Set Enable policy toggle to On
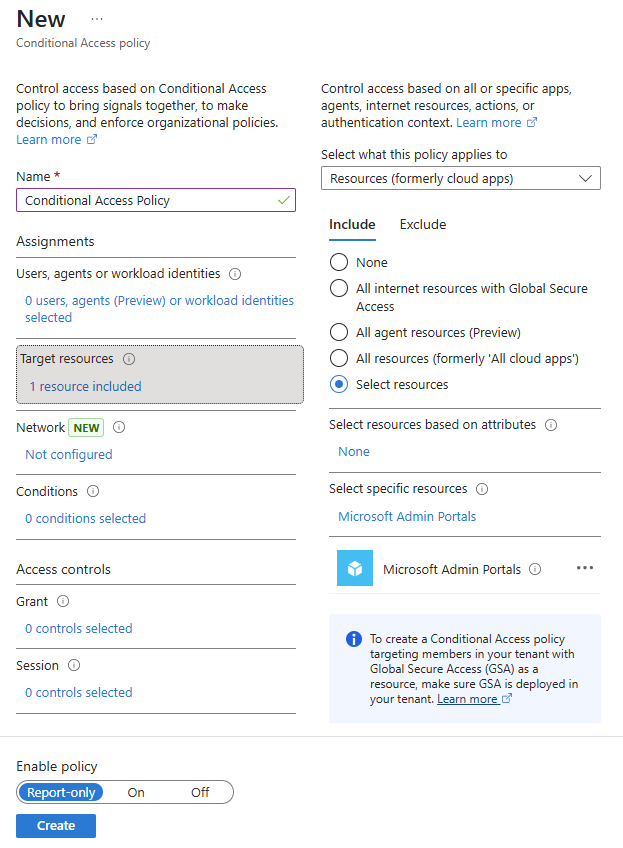623x848 pixels. [x=136, y=792]
